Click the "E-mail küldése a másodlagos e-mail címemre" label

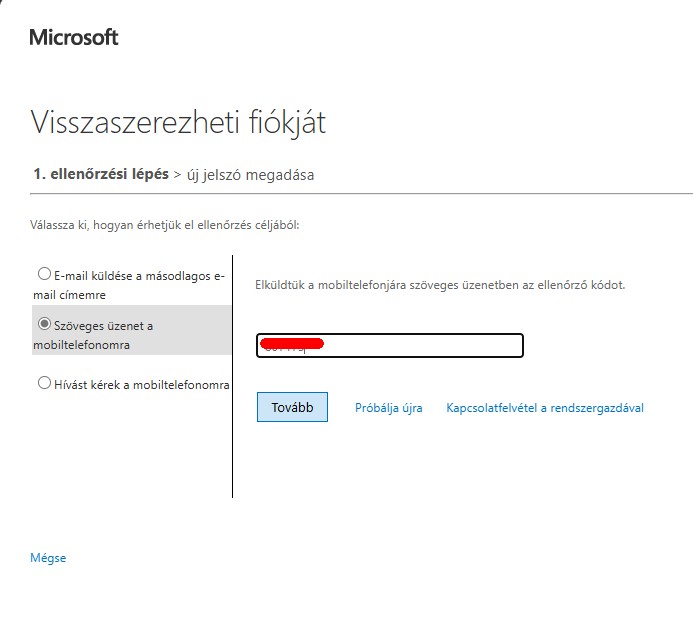pyautogui.click(x=129, y=285)
